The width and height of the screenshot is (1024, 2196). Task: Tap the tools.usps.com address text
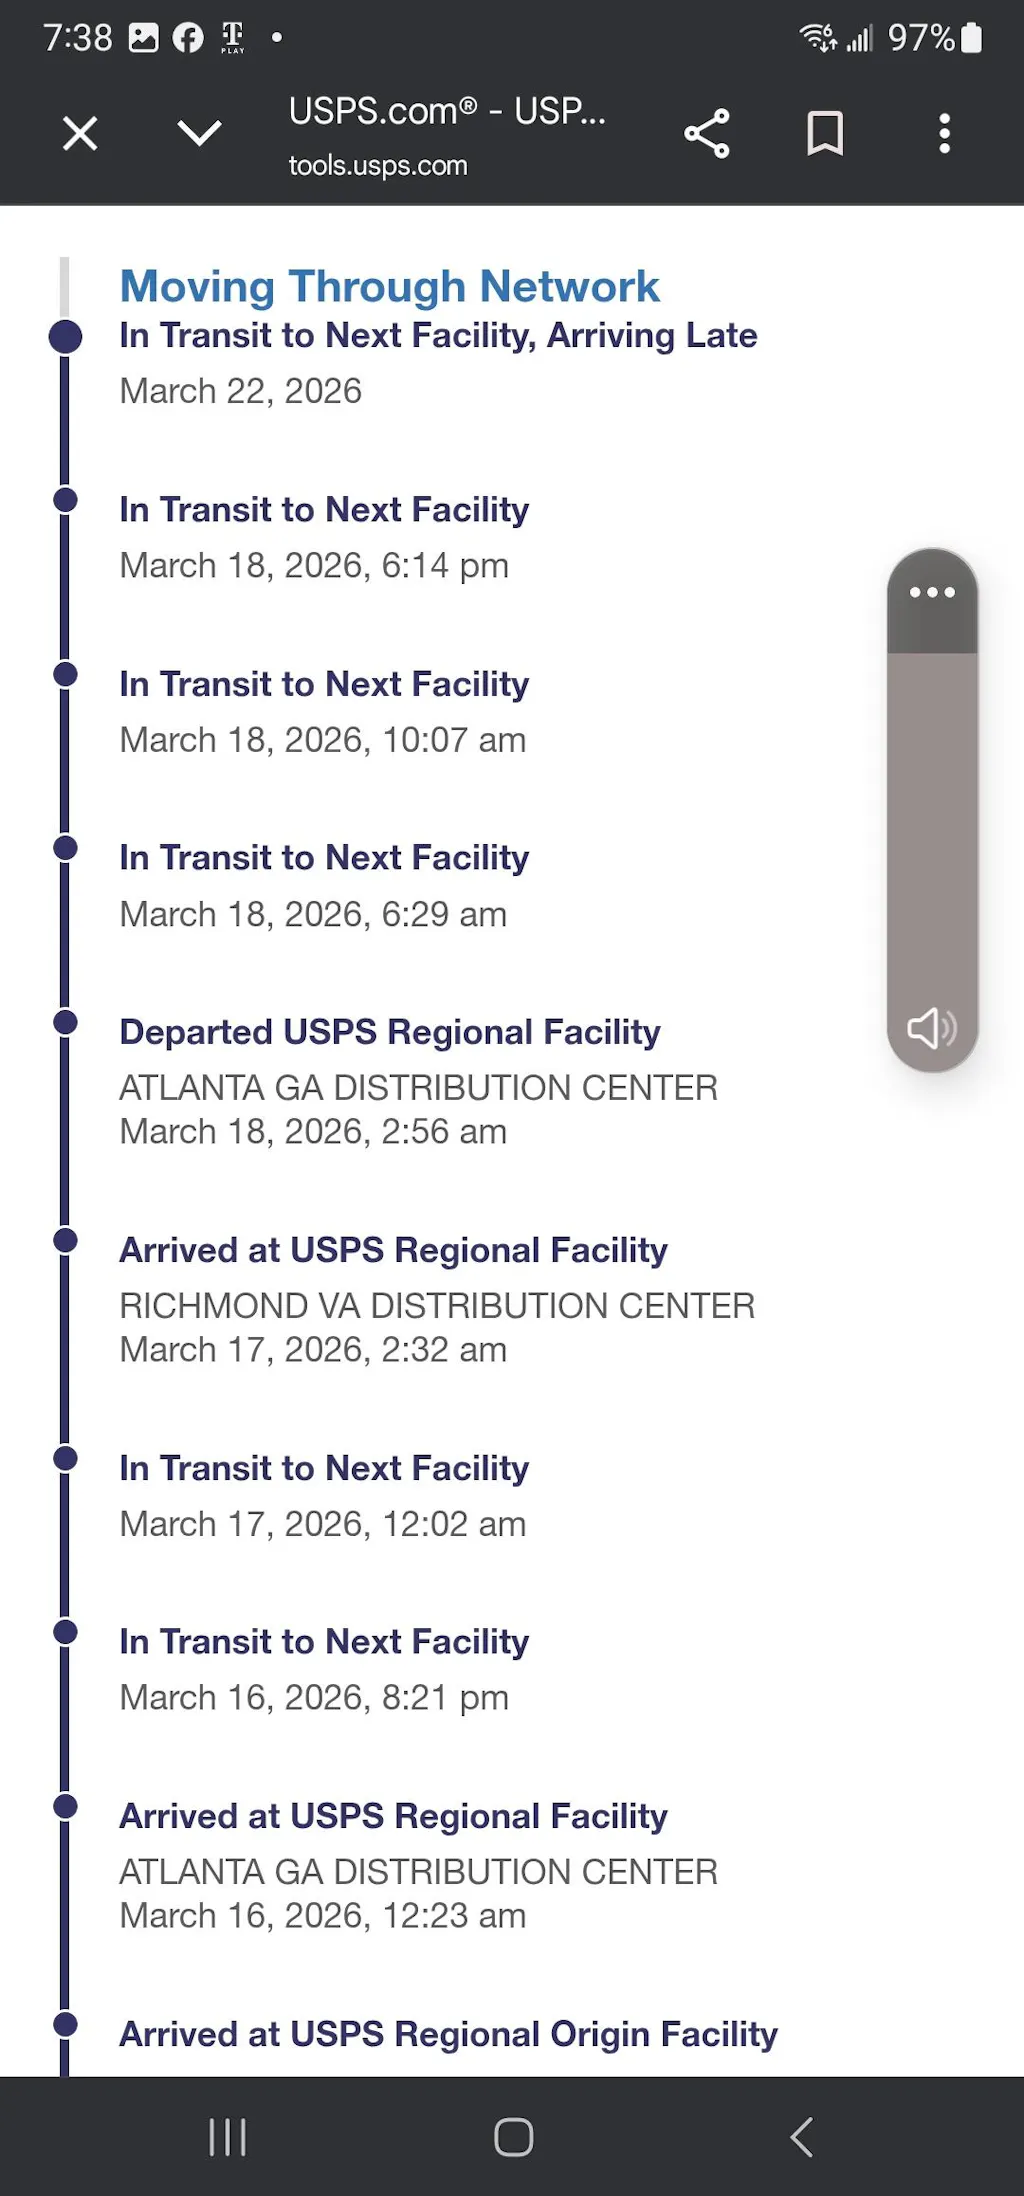378,166
